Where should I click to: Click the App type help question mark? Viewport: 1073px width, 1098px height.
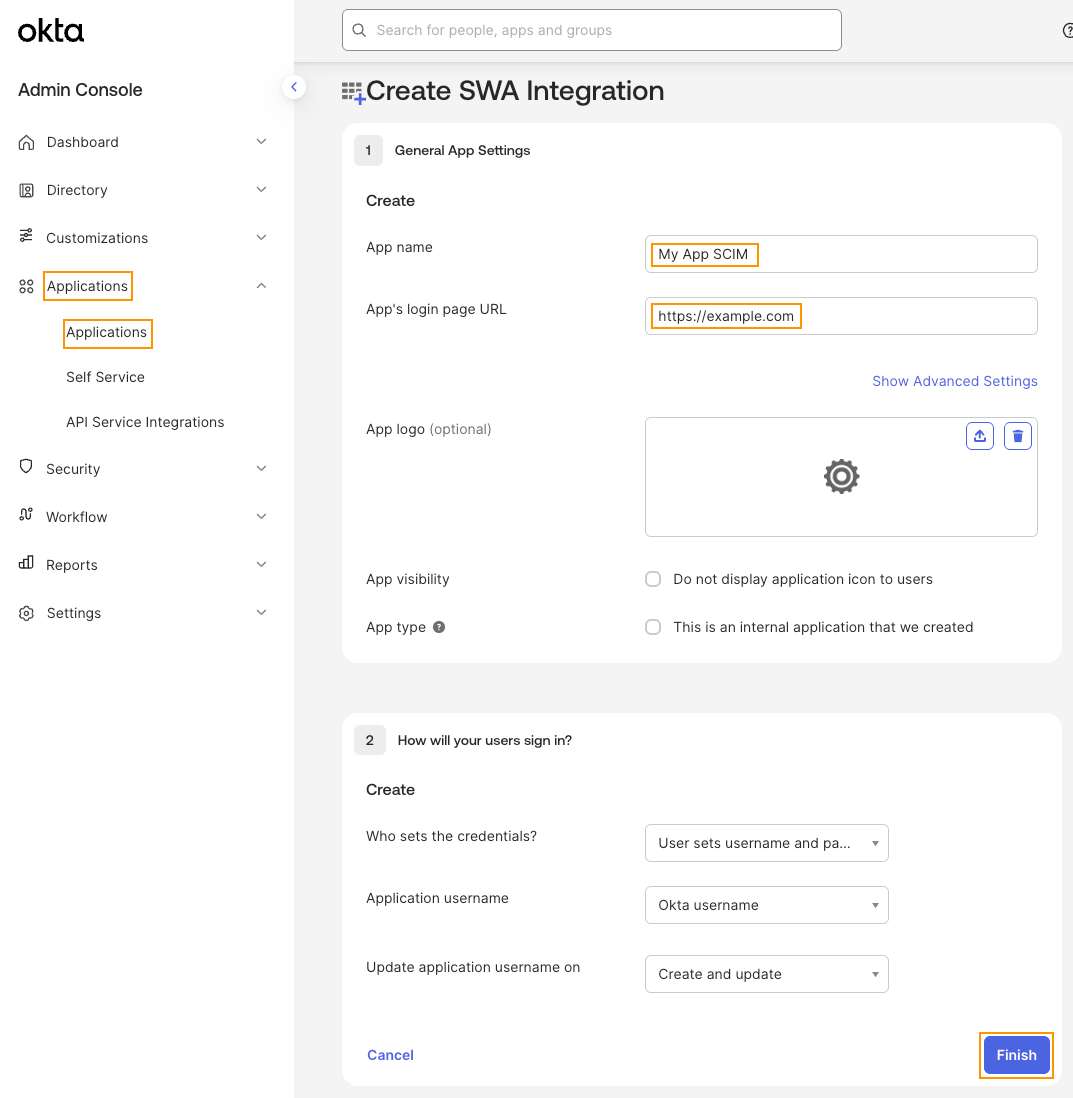[x=439, y=627]
